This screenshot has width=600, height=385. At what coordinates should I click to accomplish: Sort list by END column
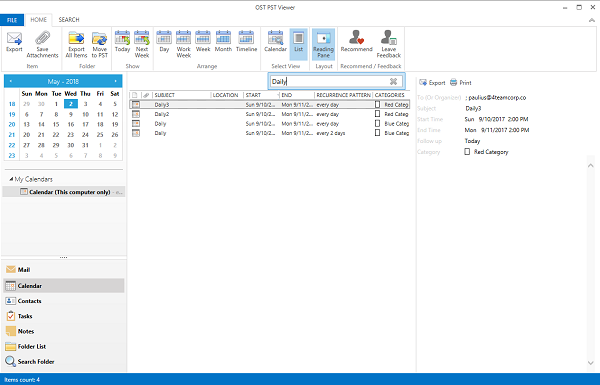297,95
